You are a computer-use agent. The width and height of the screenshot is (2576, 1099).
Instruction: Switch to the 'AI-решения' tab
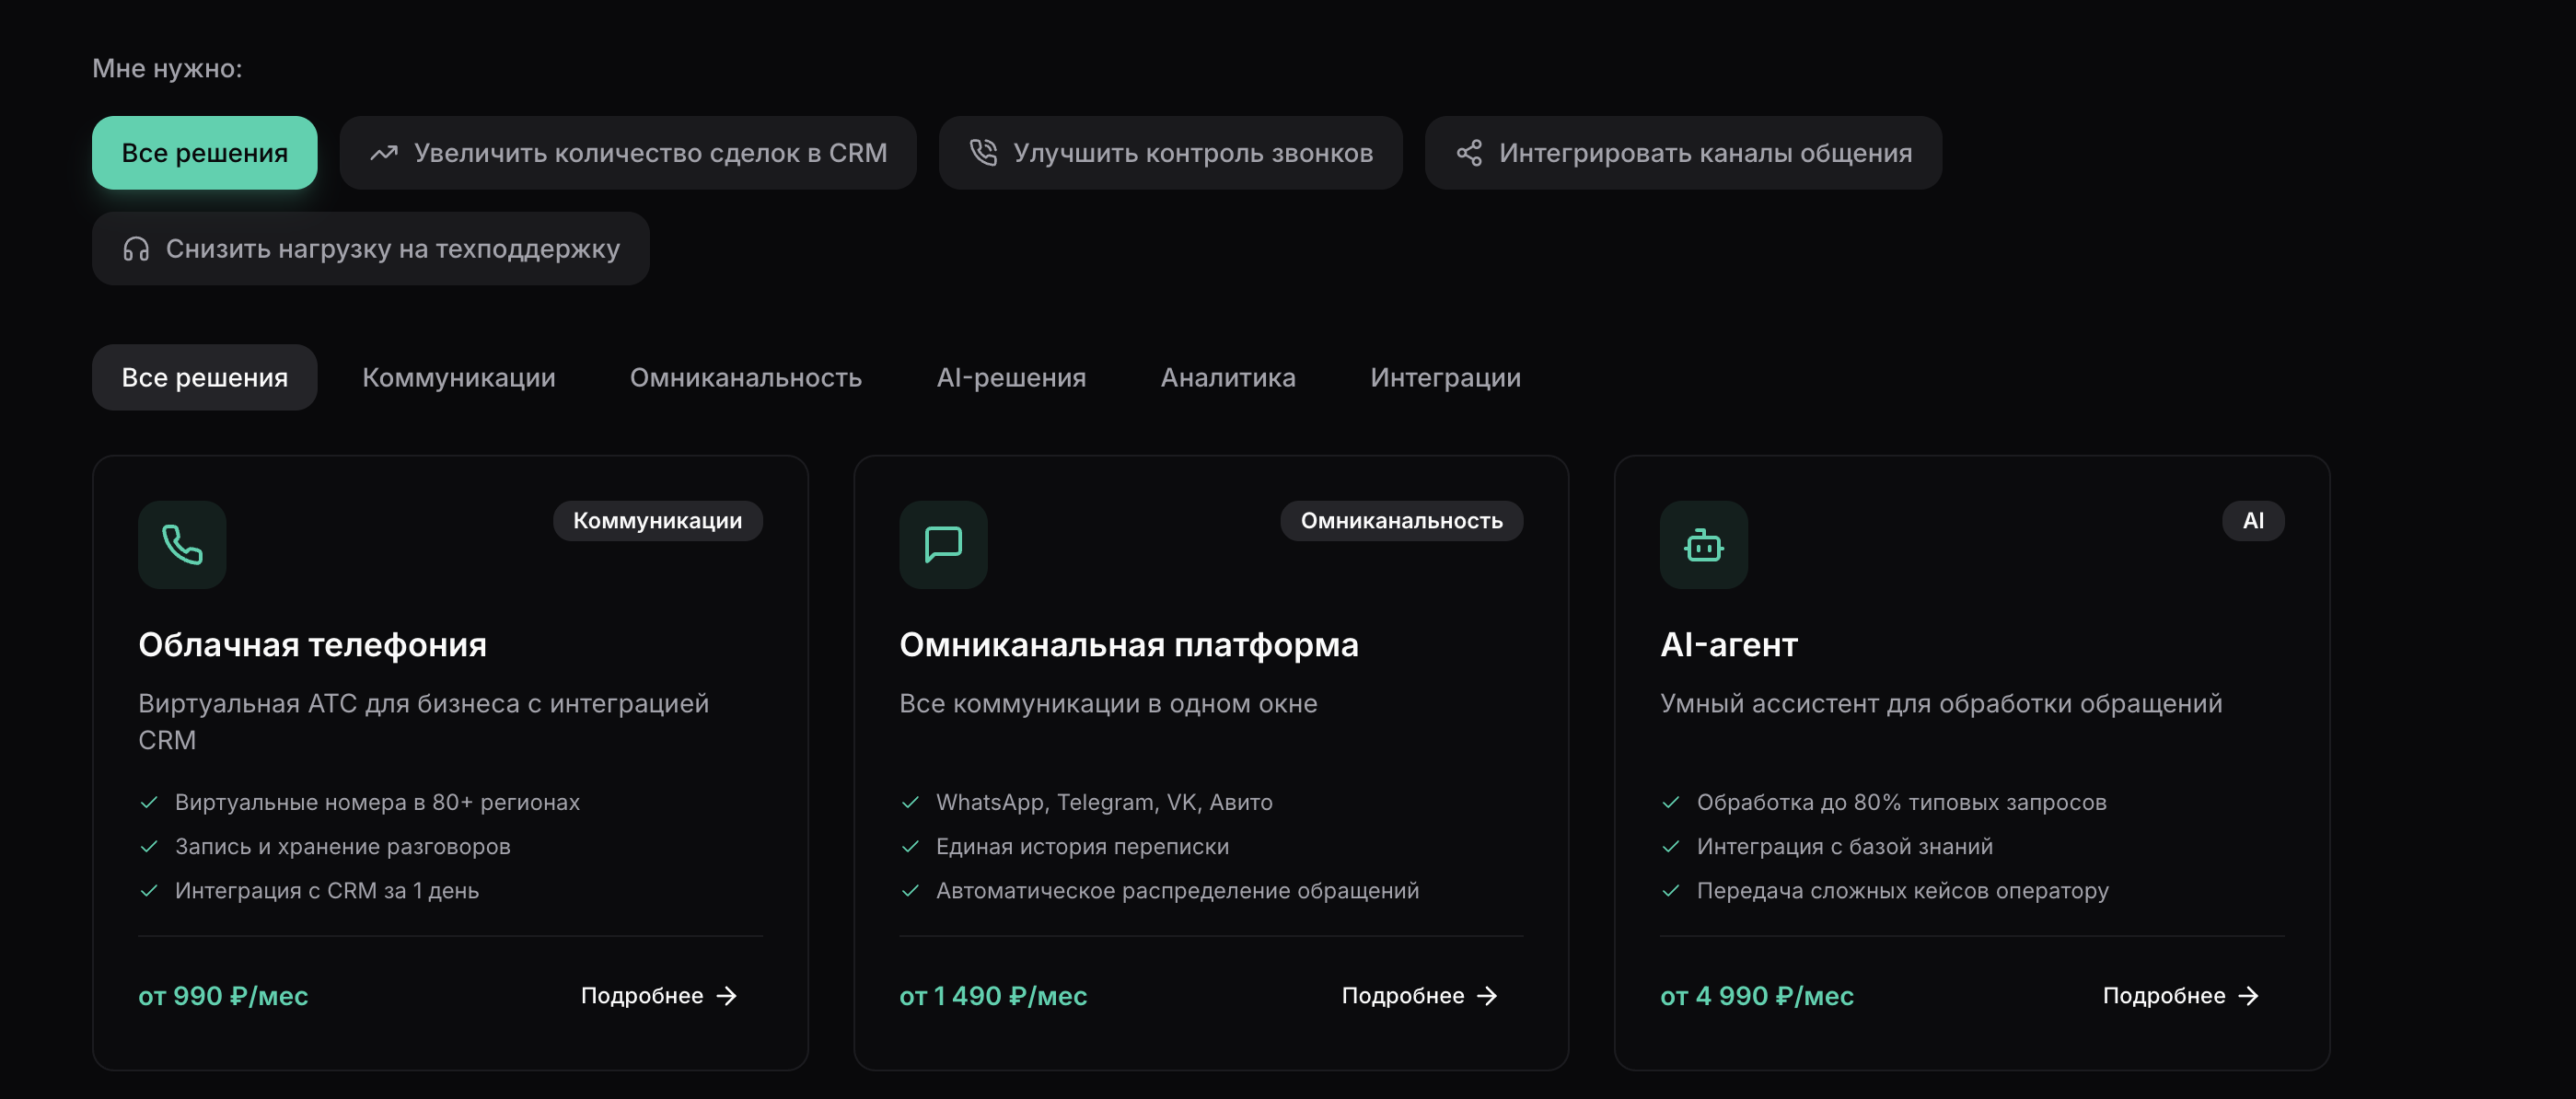(x=1011, y=377)
